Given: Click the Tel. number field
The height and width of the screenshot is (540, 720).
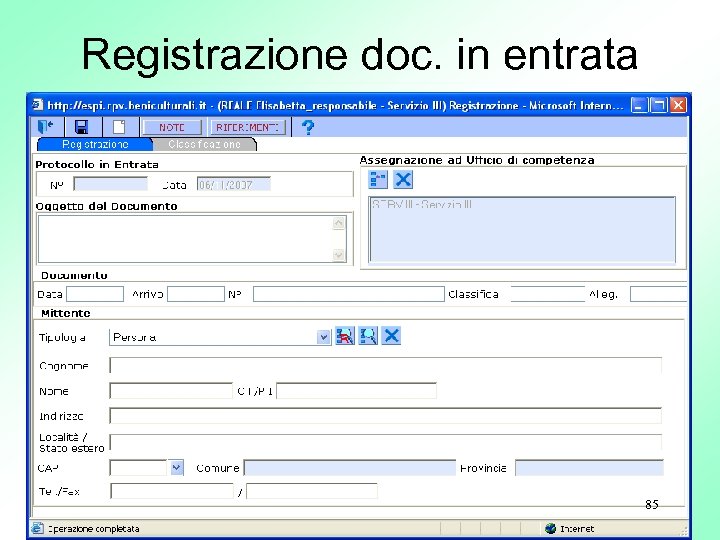Looking at the screenshot, I should coord(172,491).
